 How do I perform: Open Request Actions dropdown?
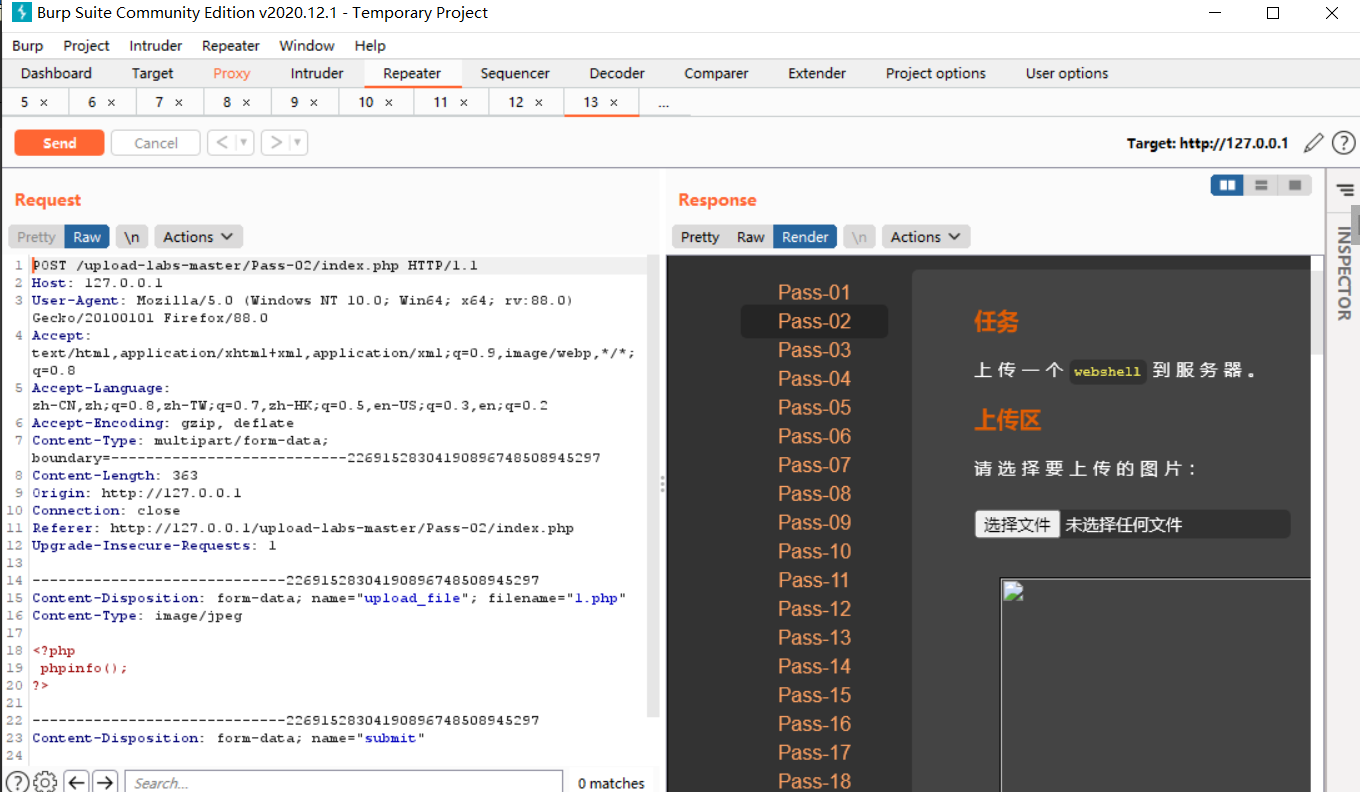pyautogui.click(x=198, y=237)
